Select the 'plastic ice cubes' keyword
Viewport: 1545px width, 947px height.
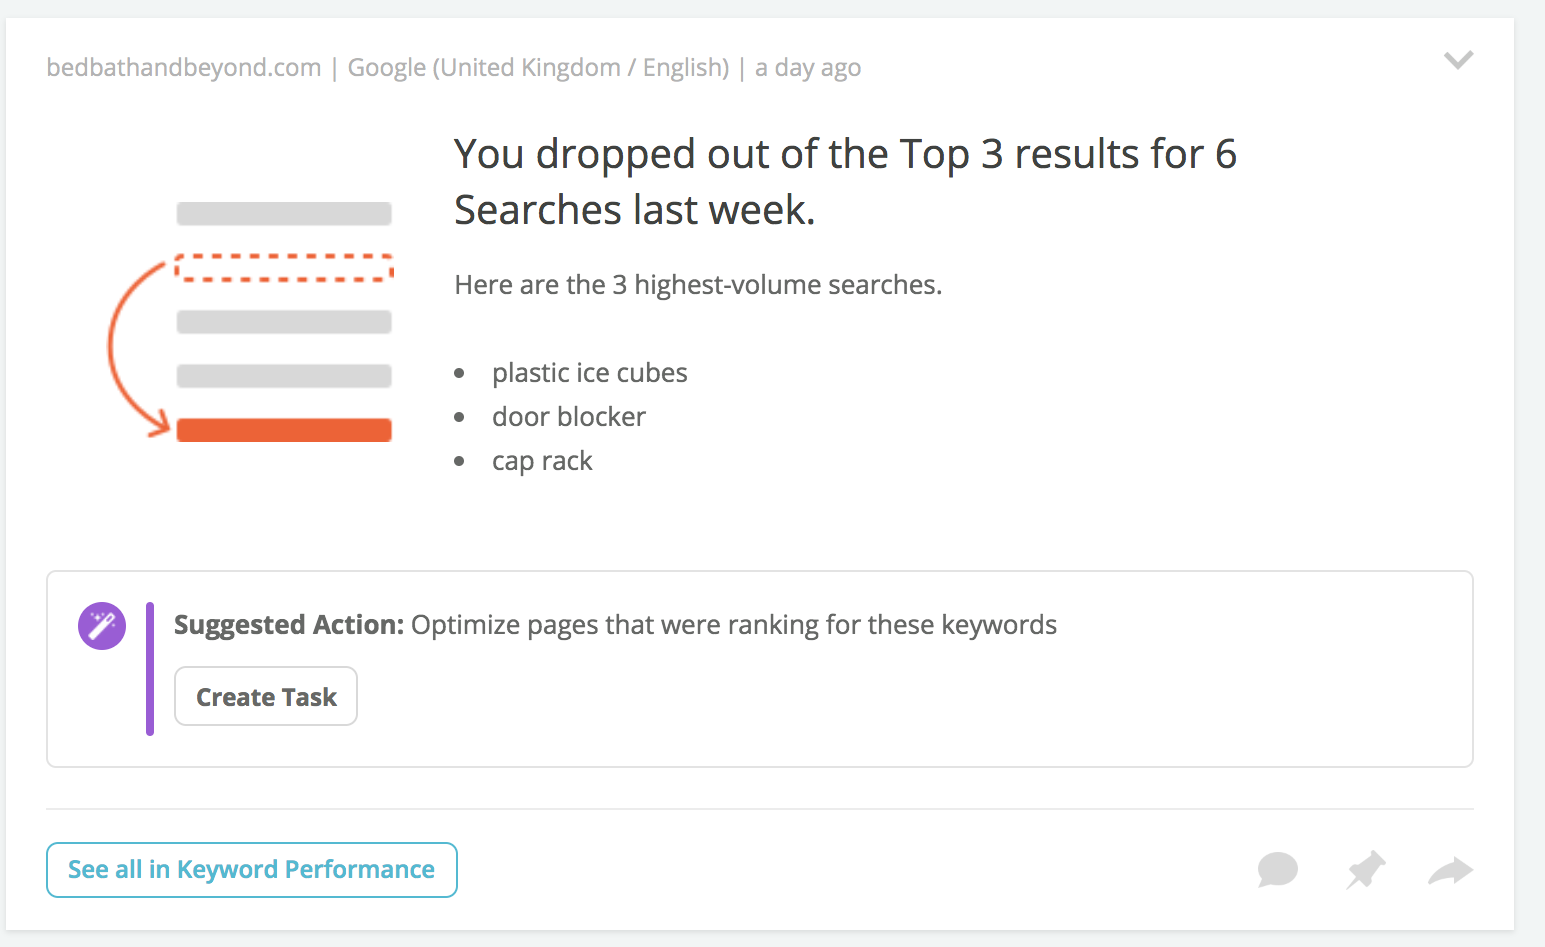click(x=590, y=373)
